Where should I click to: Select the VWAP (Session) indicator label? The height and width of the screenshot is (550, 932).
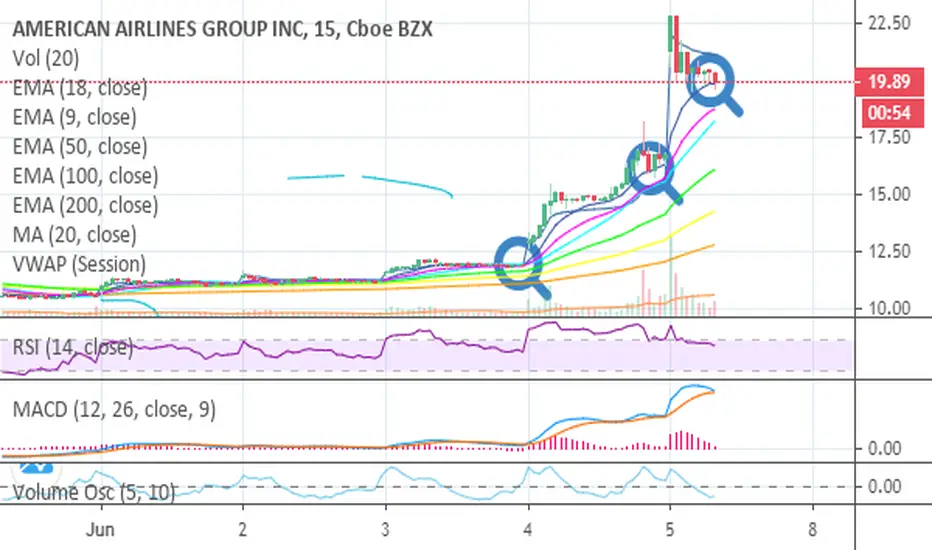(x=79, y=264)
